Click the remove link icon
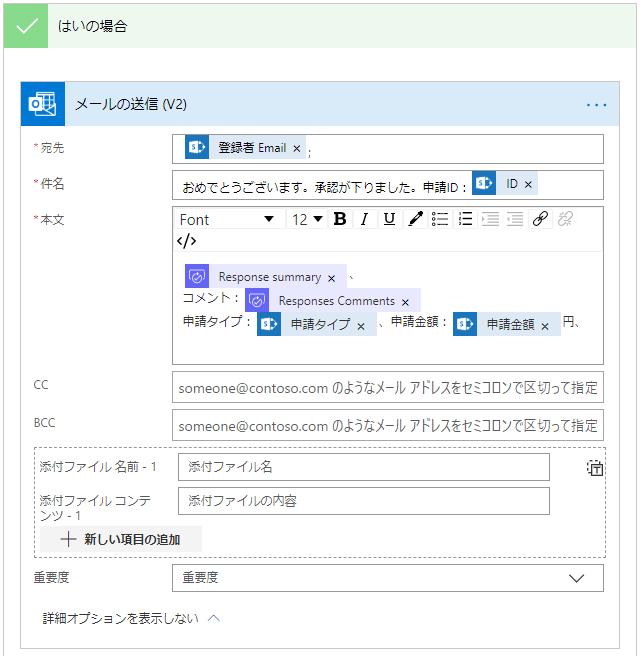Viewport: 641px width, 656px height. tap(565, 219)
